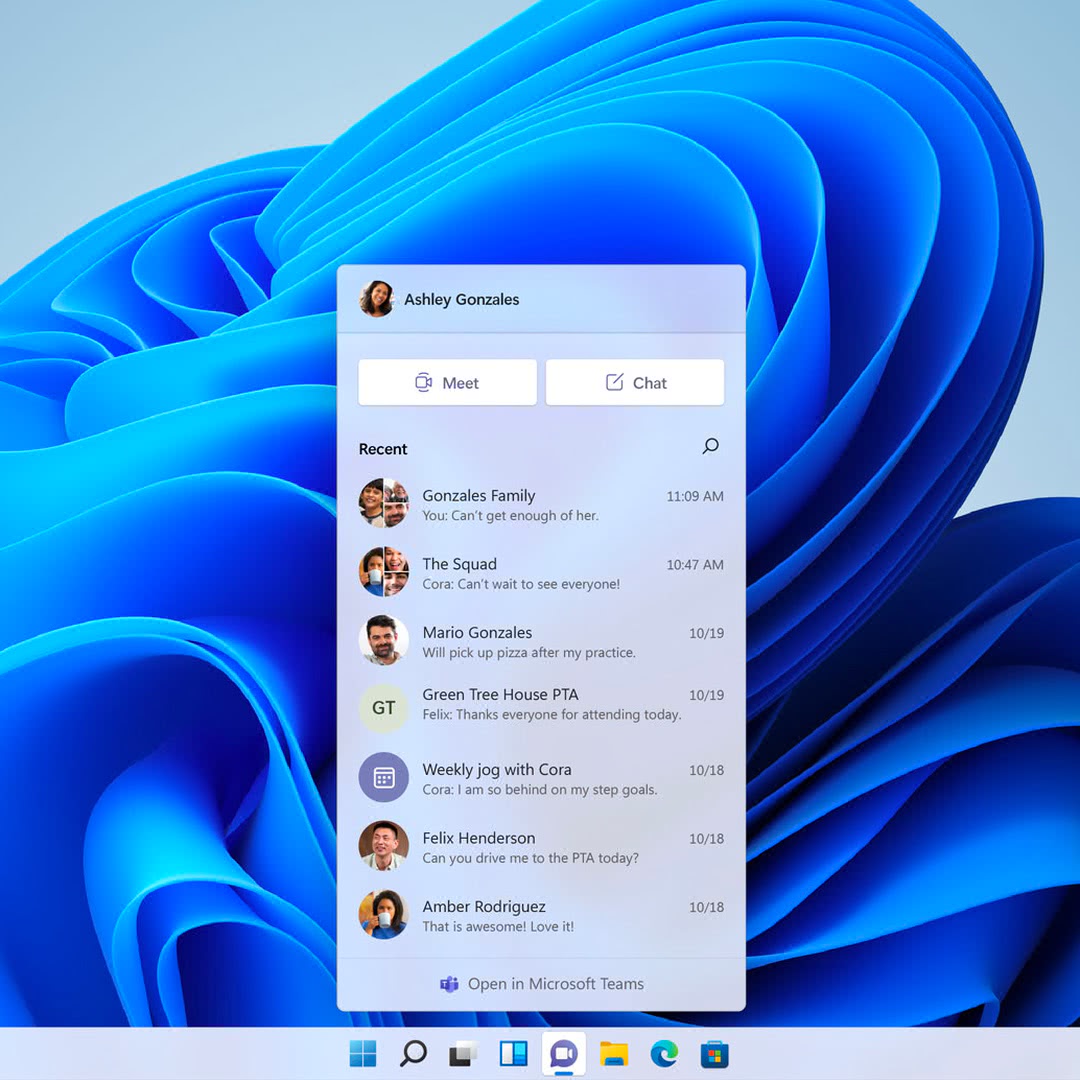Start a video call with Meet button

447,383
